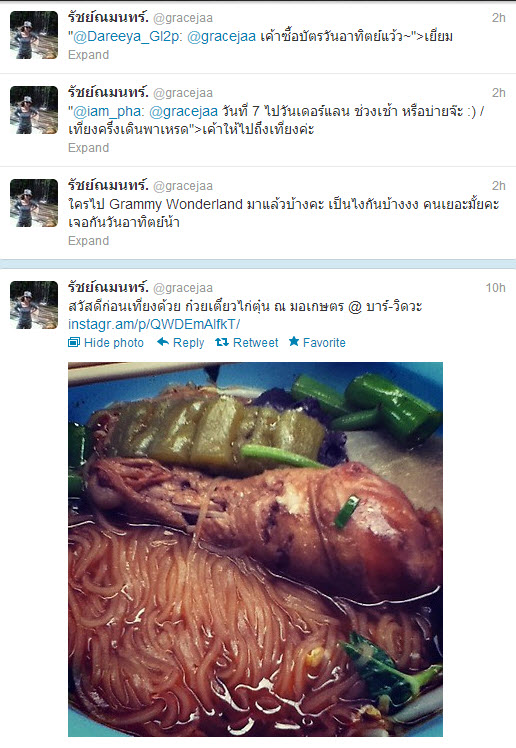Image resolution: width=516 pixels, height=748 pixels.
Task: Open the @iam_pha mention link
Action: [108, 111]
